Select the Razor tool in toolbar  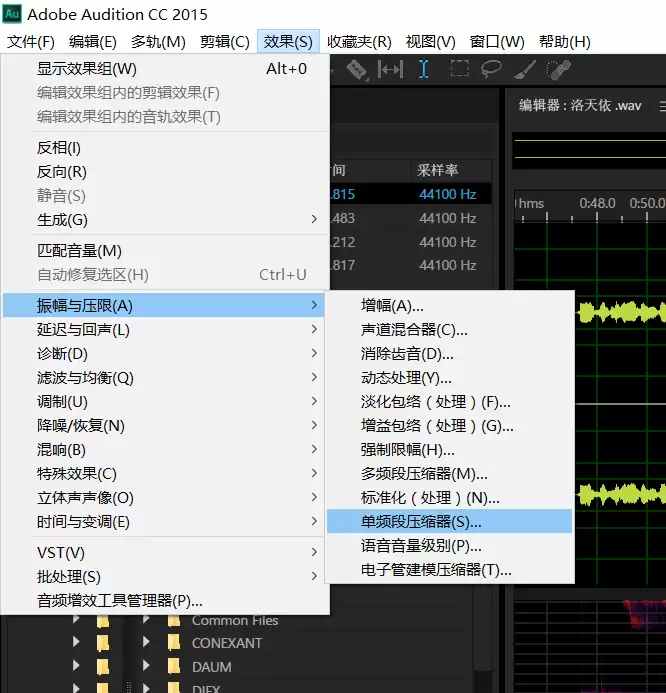(x=357, y=69)
